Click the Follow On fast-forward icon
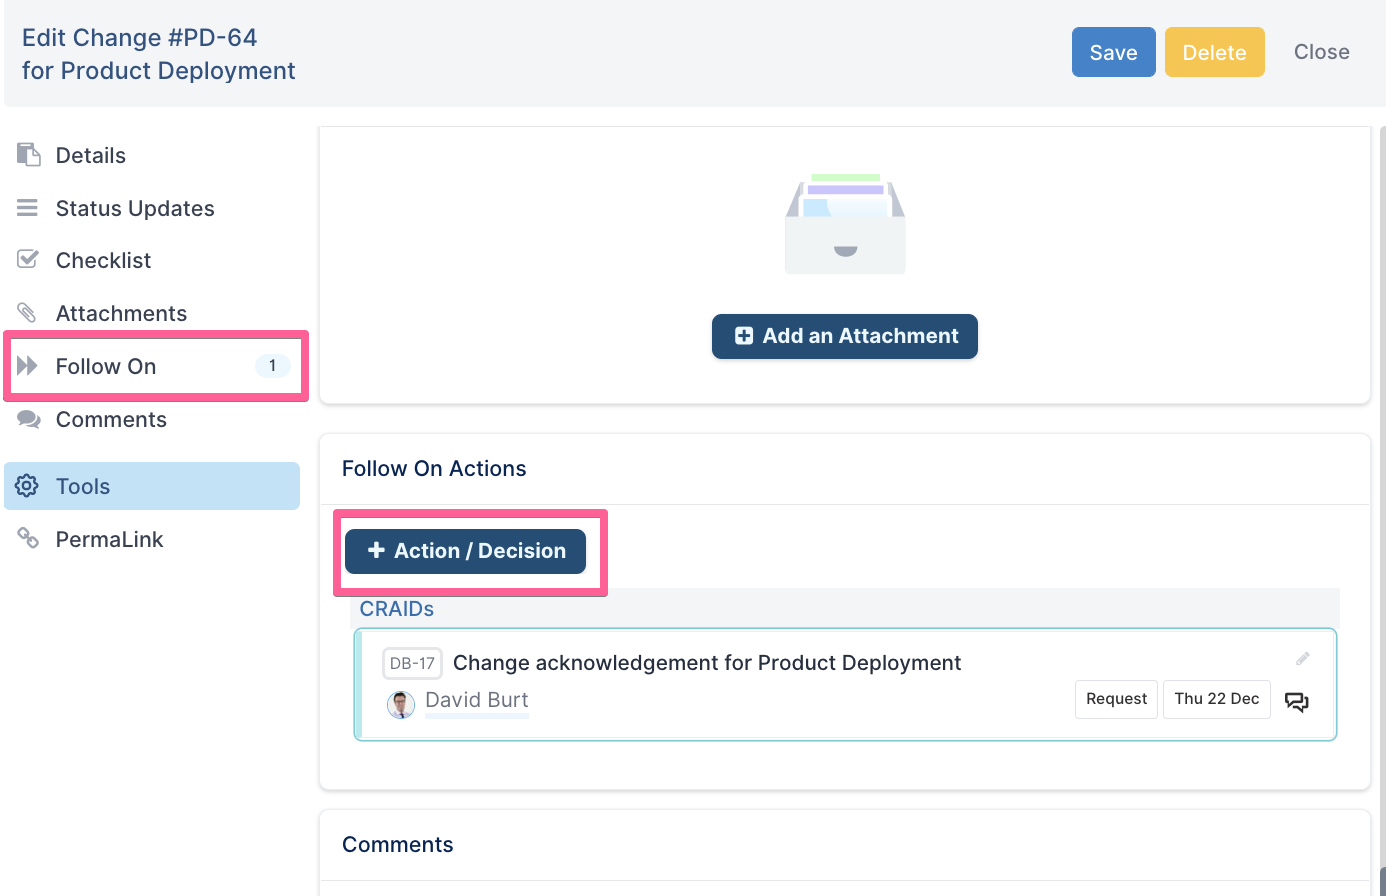The width and height of the screenshot is (1386, 896). point(28,366)
